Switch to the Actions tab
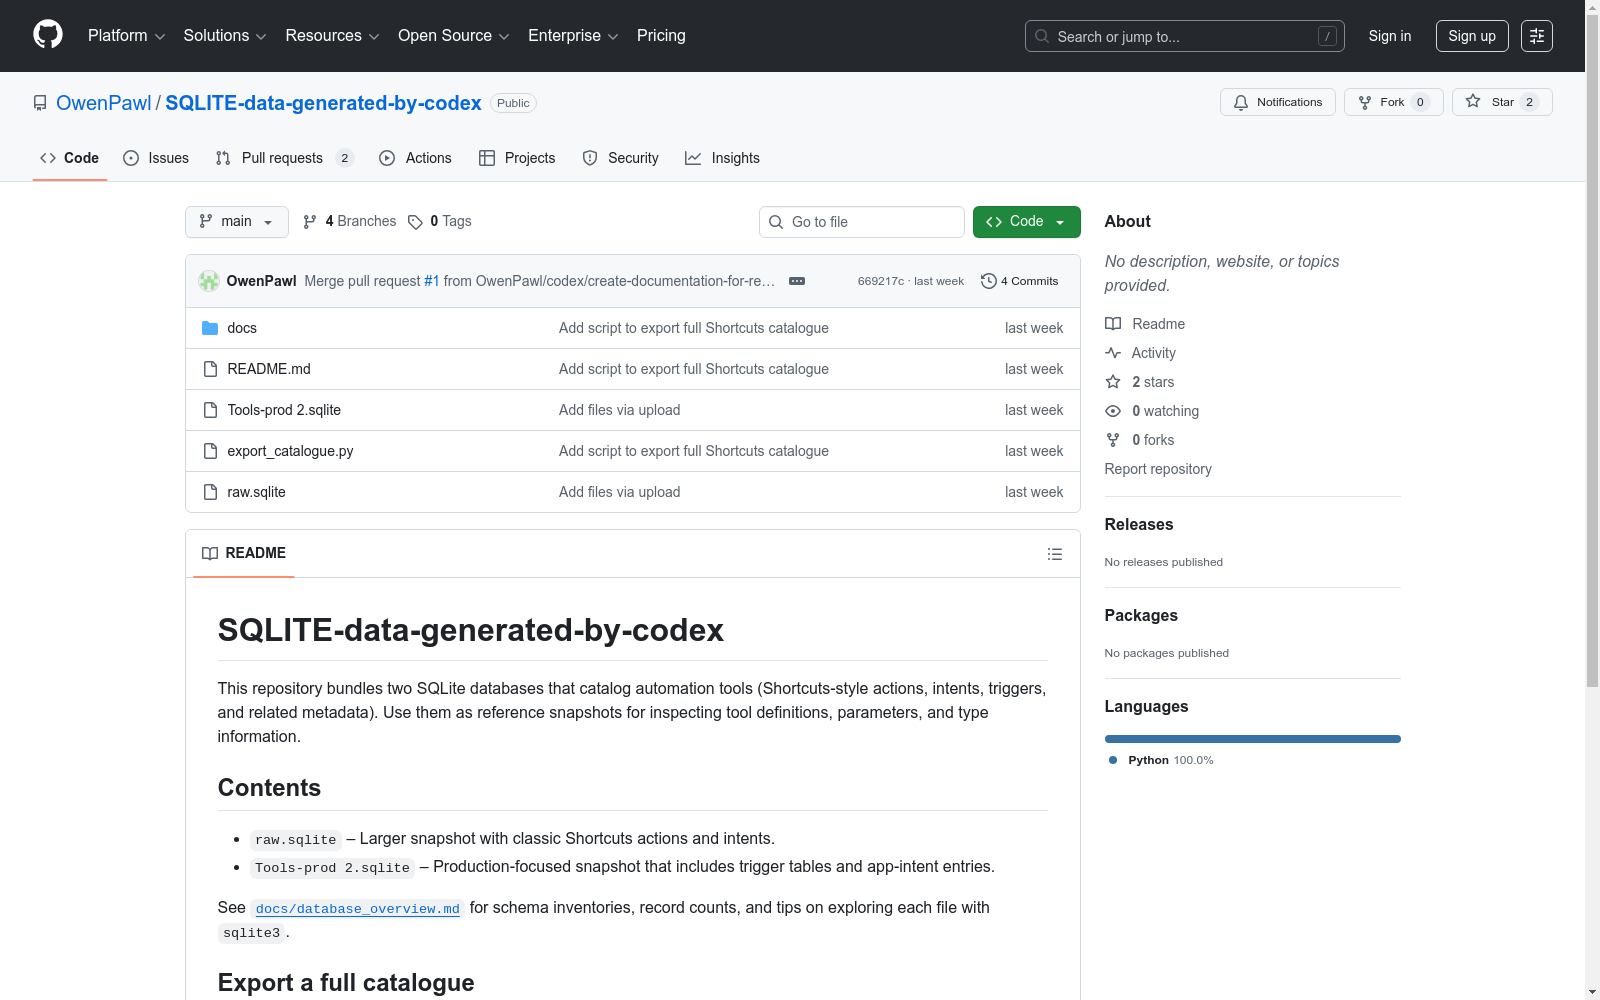 tap(415, 158)
